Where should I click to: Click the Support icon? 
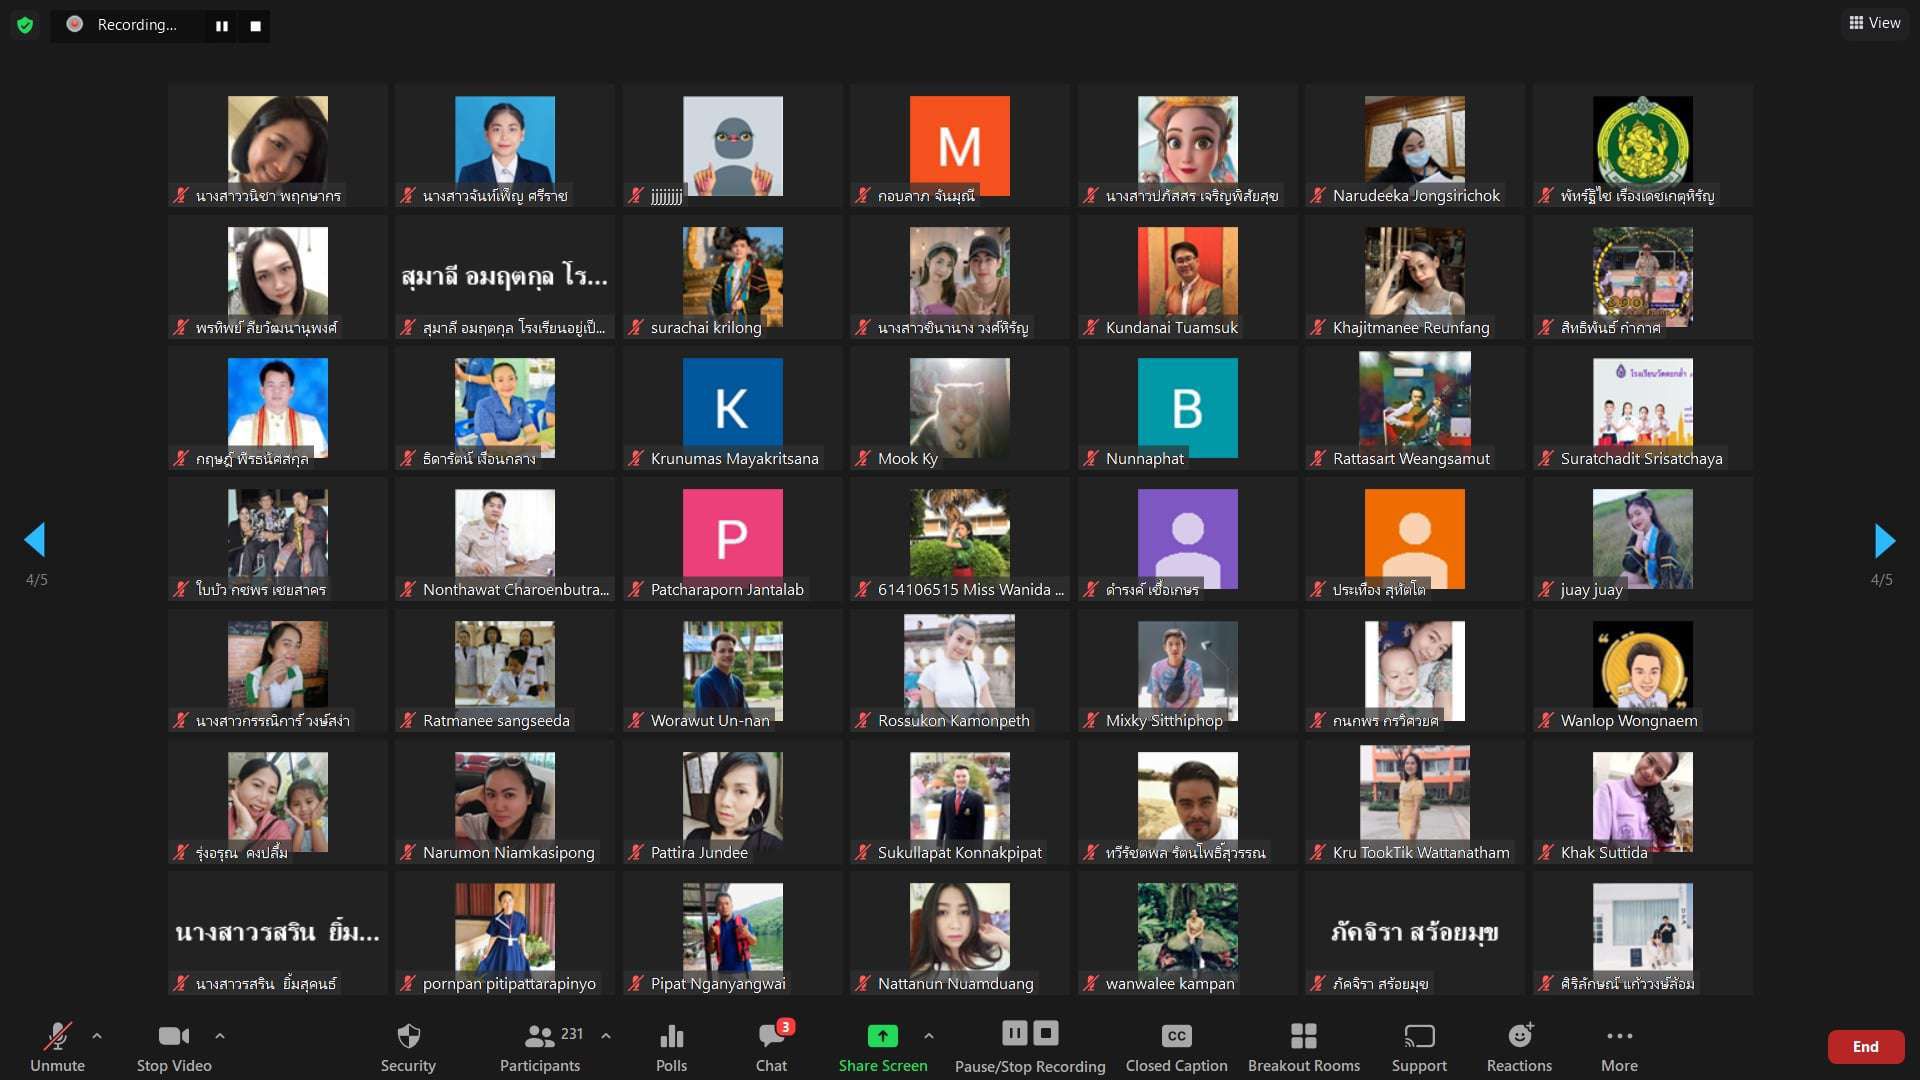[x=1419, y=1036]
